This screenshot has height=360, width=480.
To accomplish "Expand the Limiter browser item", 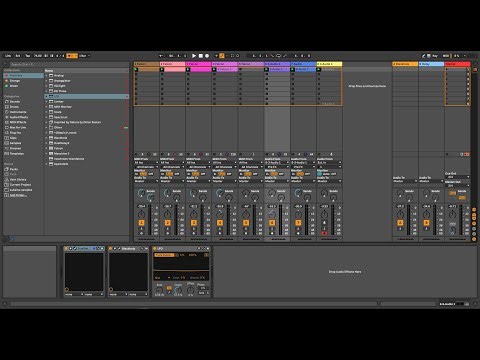I will (47, 101).
